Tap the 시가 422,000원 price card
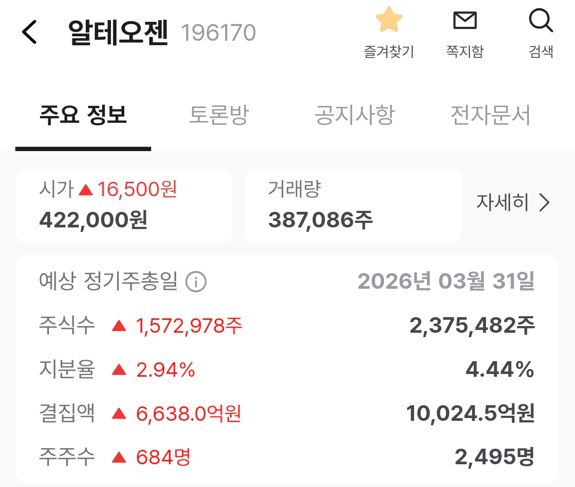 pyautogui.click(x=124, y=206)
